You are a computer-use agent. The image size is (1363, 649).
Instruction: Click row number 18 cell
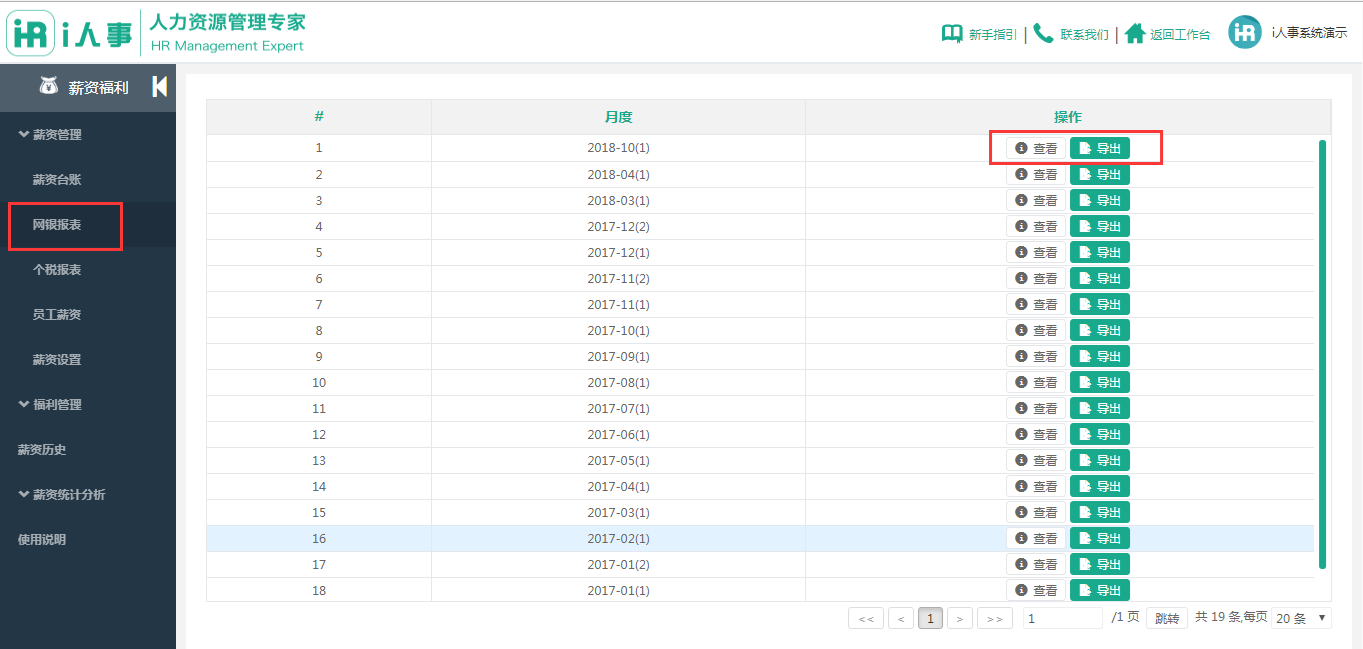tap(319, 590)
